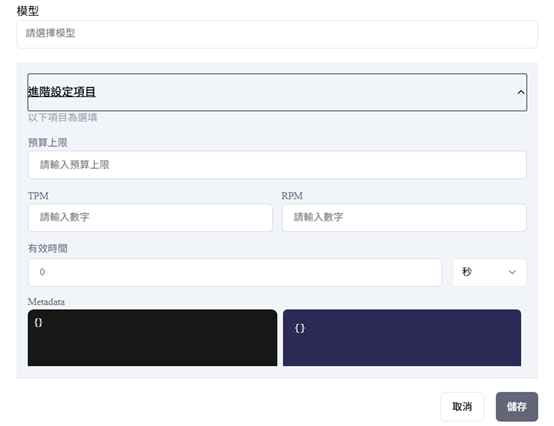The width and height of the screenshot is (554, 426).
Task: Click the 預算上限 label
Action: (x=48, y=143)
